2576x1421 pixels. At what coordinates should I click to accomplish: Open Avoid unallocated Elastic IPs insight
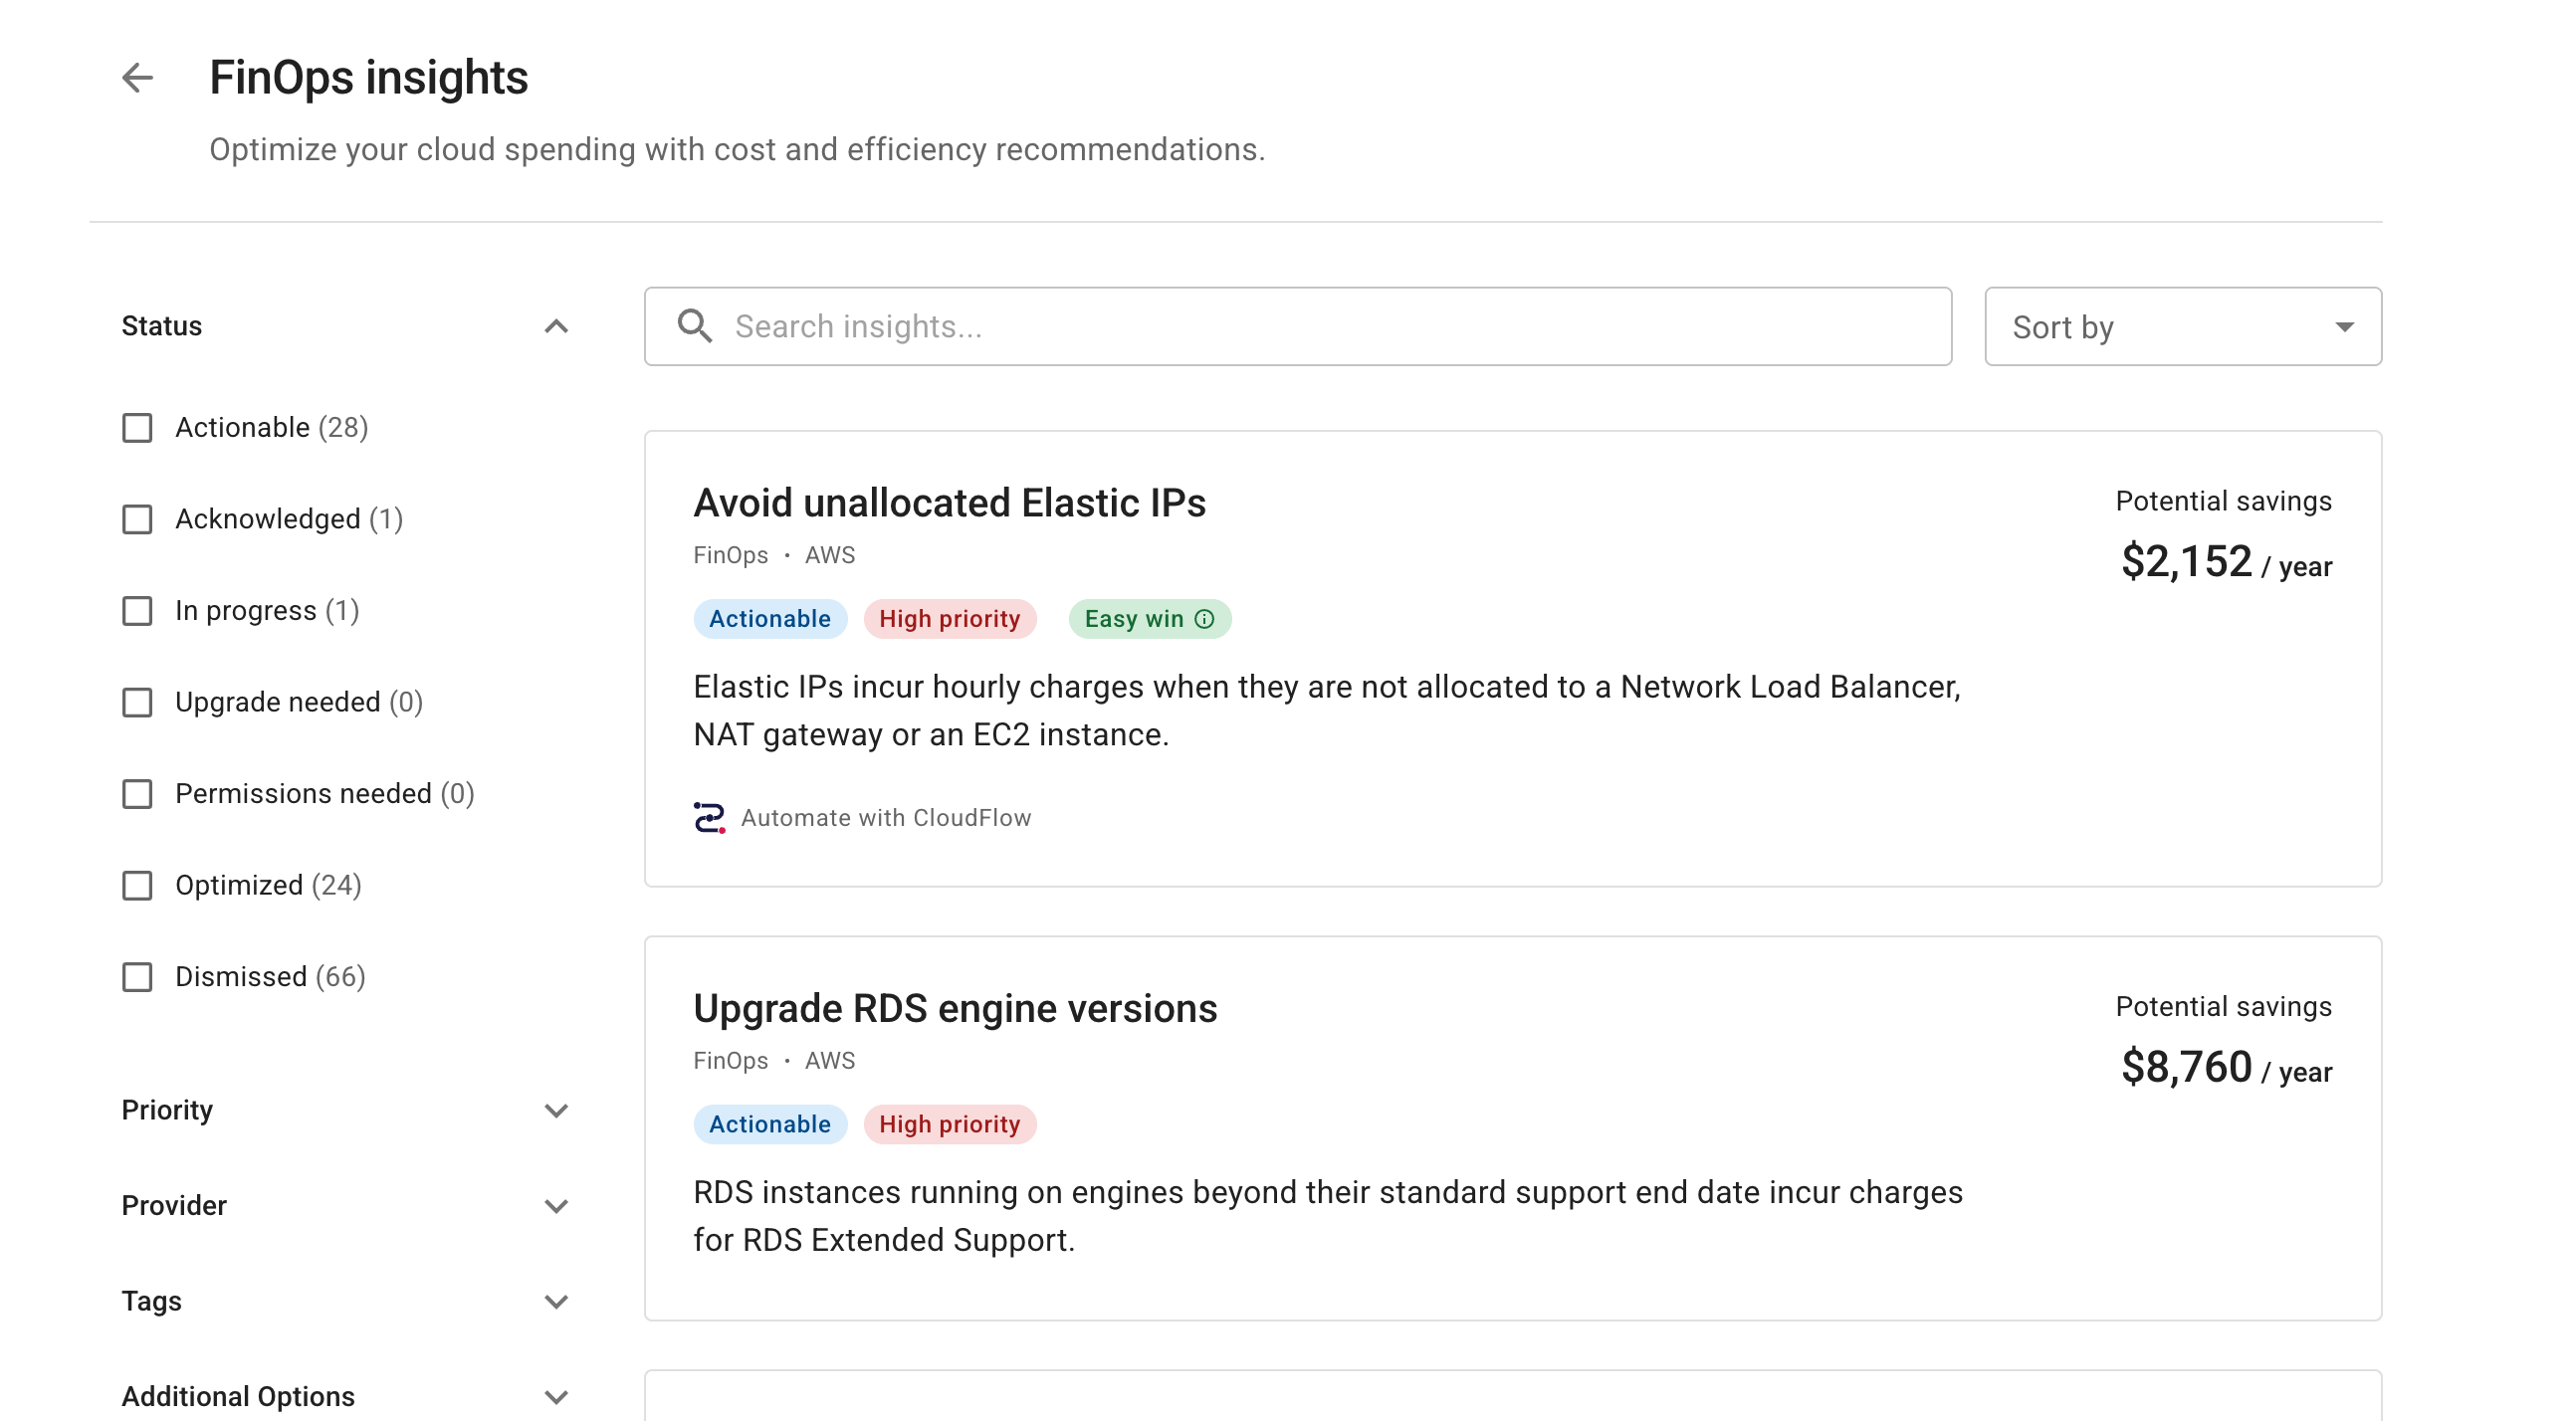point(949,503)
